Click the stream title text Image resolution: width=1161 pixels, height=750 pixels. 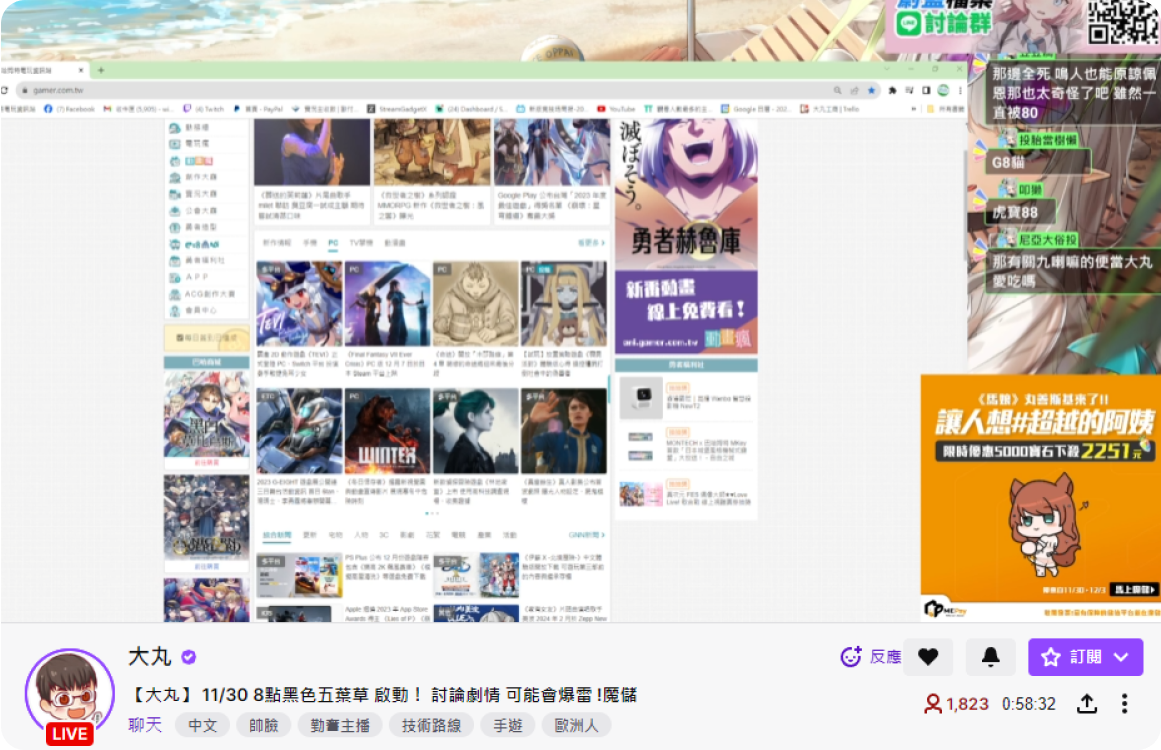tap(382, 694)
